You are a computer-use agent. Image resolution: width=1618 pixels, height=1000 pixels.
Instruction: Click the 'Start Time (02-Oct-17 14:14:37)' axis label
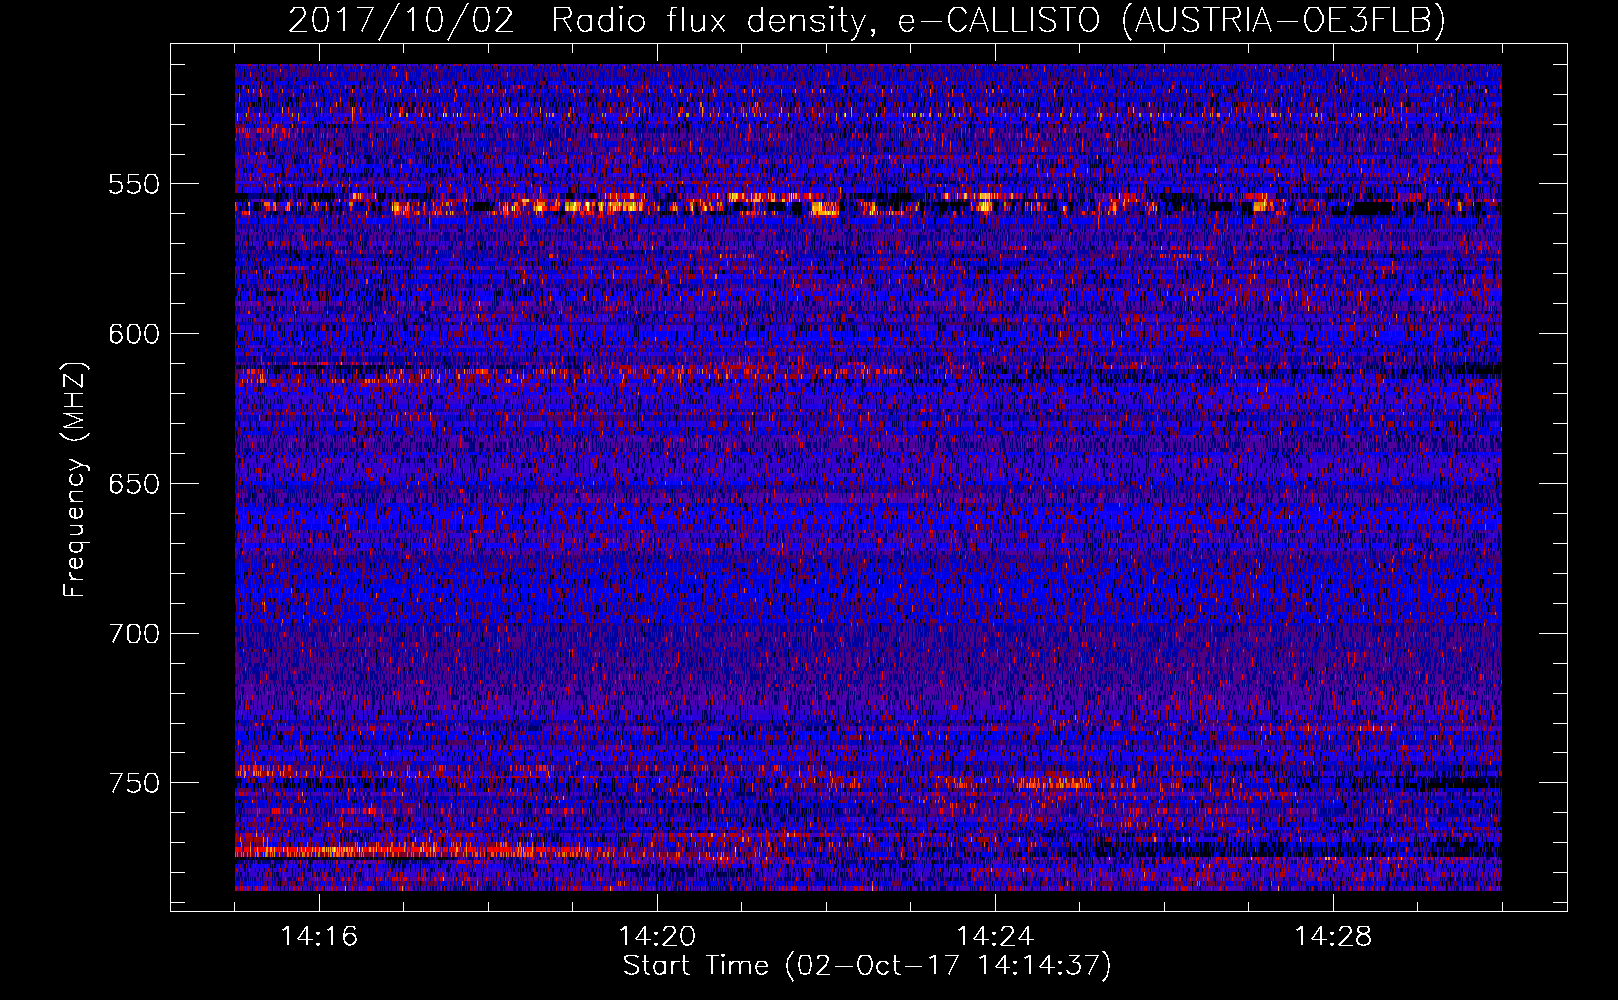tap(867, 966)
